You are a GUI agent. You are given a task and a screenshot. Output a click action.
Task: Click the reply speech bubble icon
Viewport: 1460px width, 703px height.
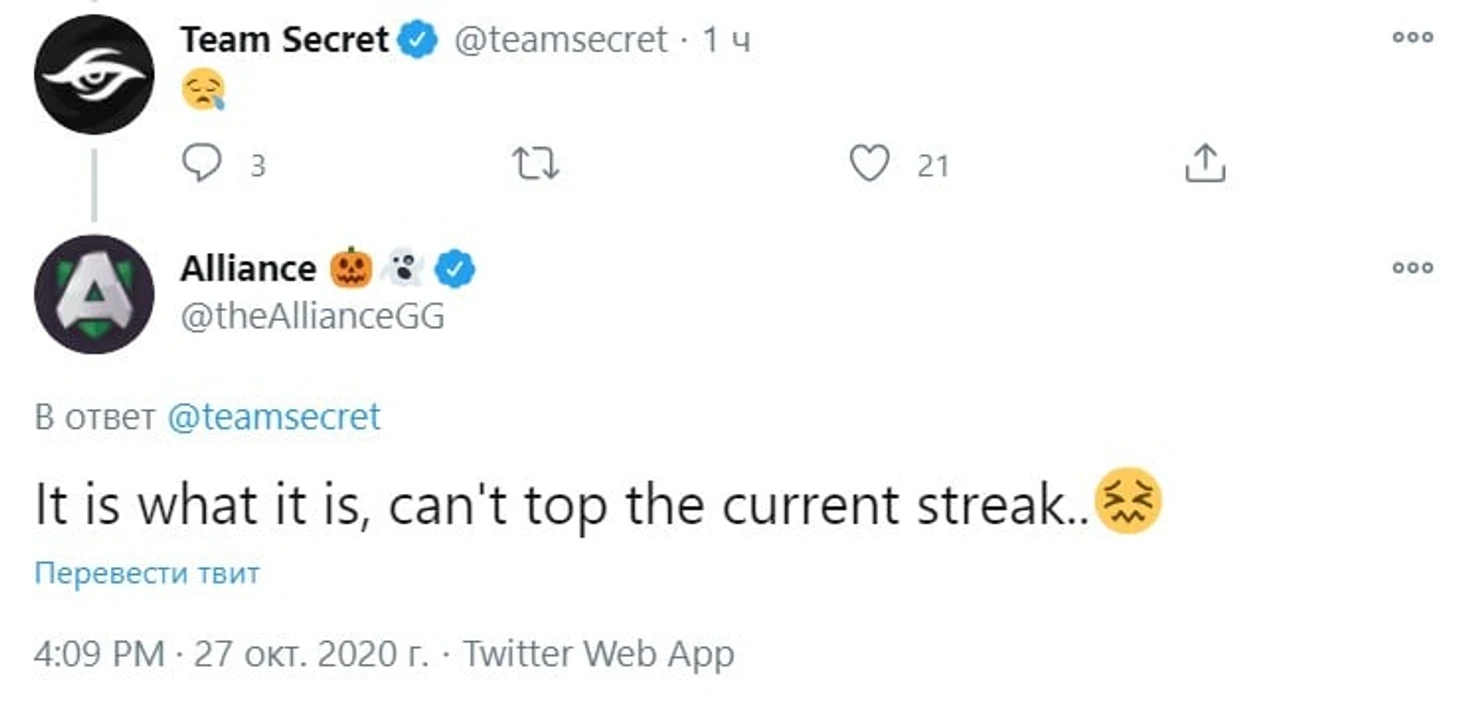[203, 163]
